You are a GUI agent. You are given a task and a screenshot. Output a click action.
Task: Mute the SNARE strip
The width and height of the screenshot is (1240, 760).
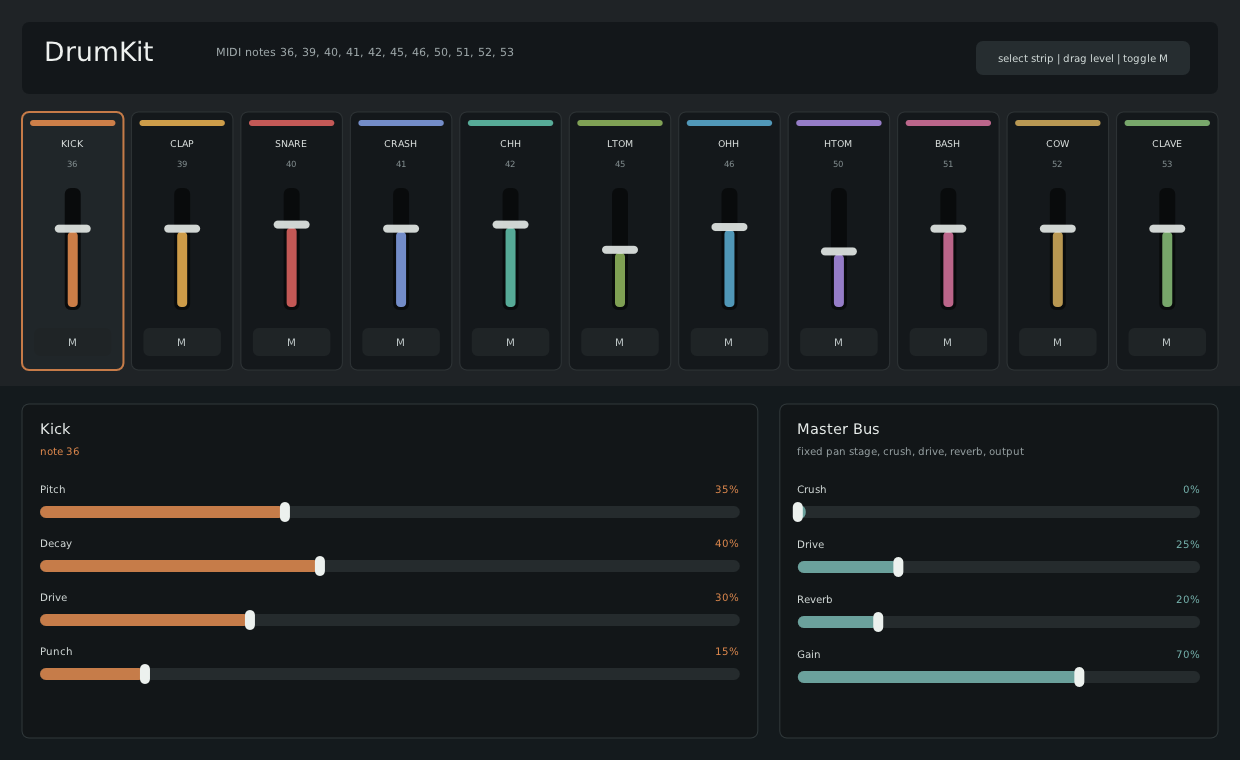291,342
